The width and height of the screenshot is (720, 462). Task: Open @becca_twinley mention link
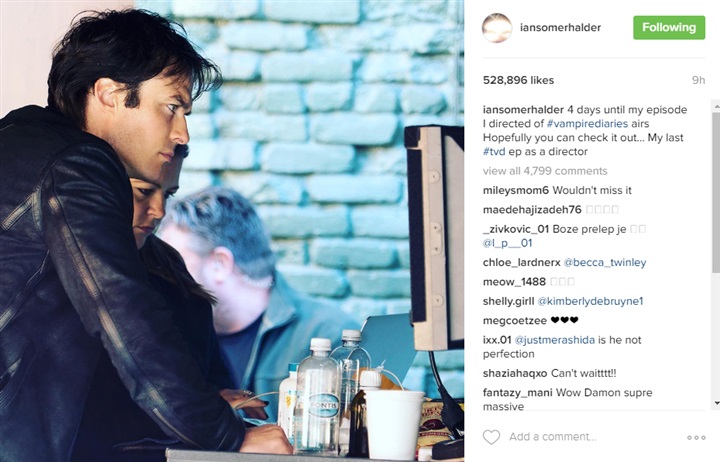coord(605,262)
